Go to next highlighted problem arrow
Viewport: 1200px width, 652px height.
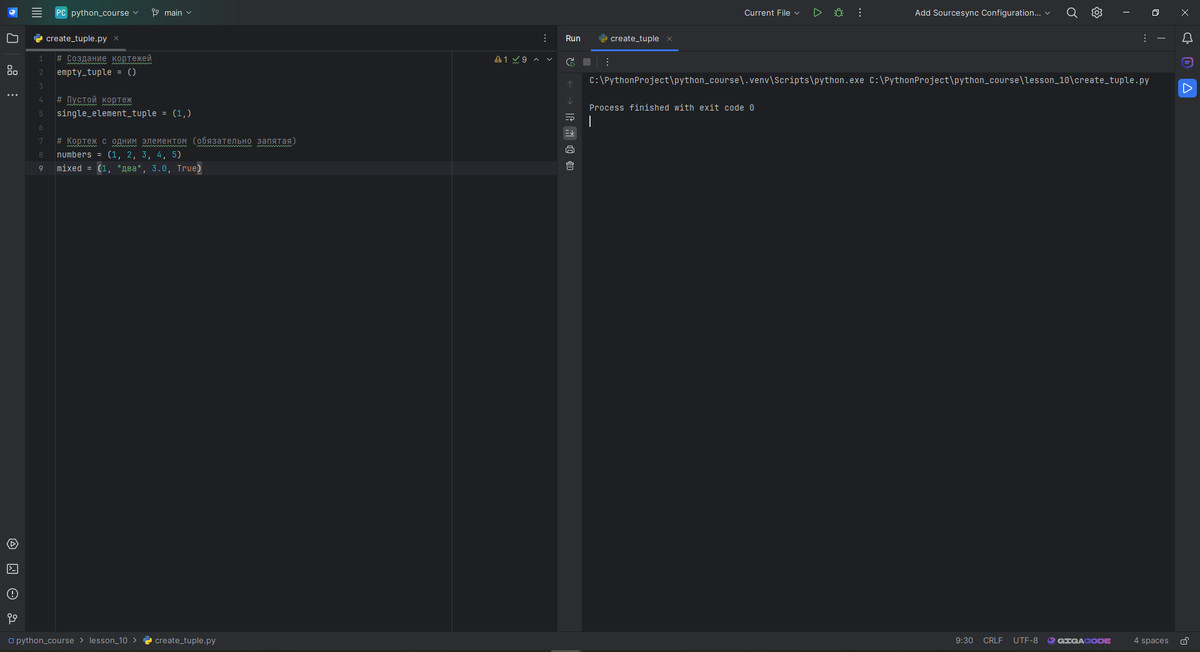tap(549, 60)
